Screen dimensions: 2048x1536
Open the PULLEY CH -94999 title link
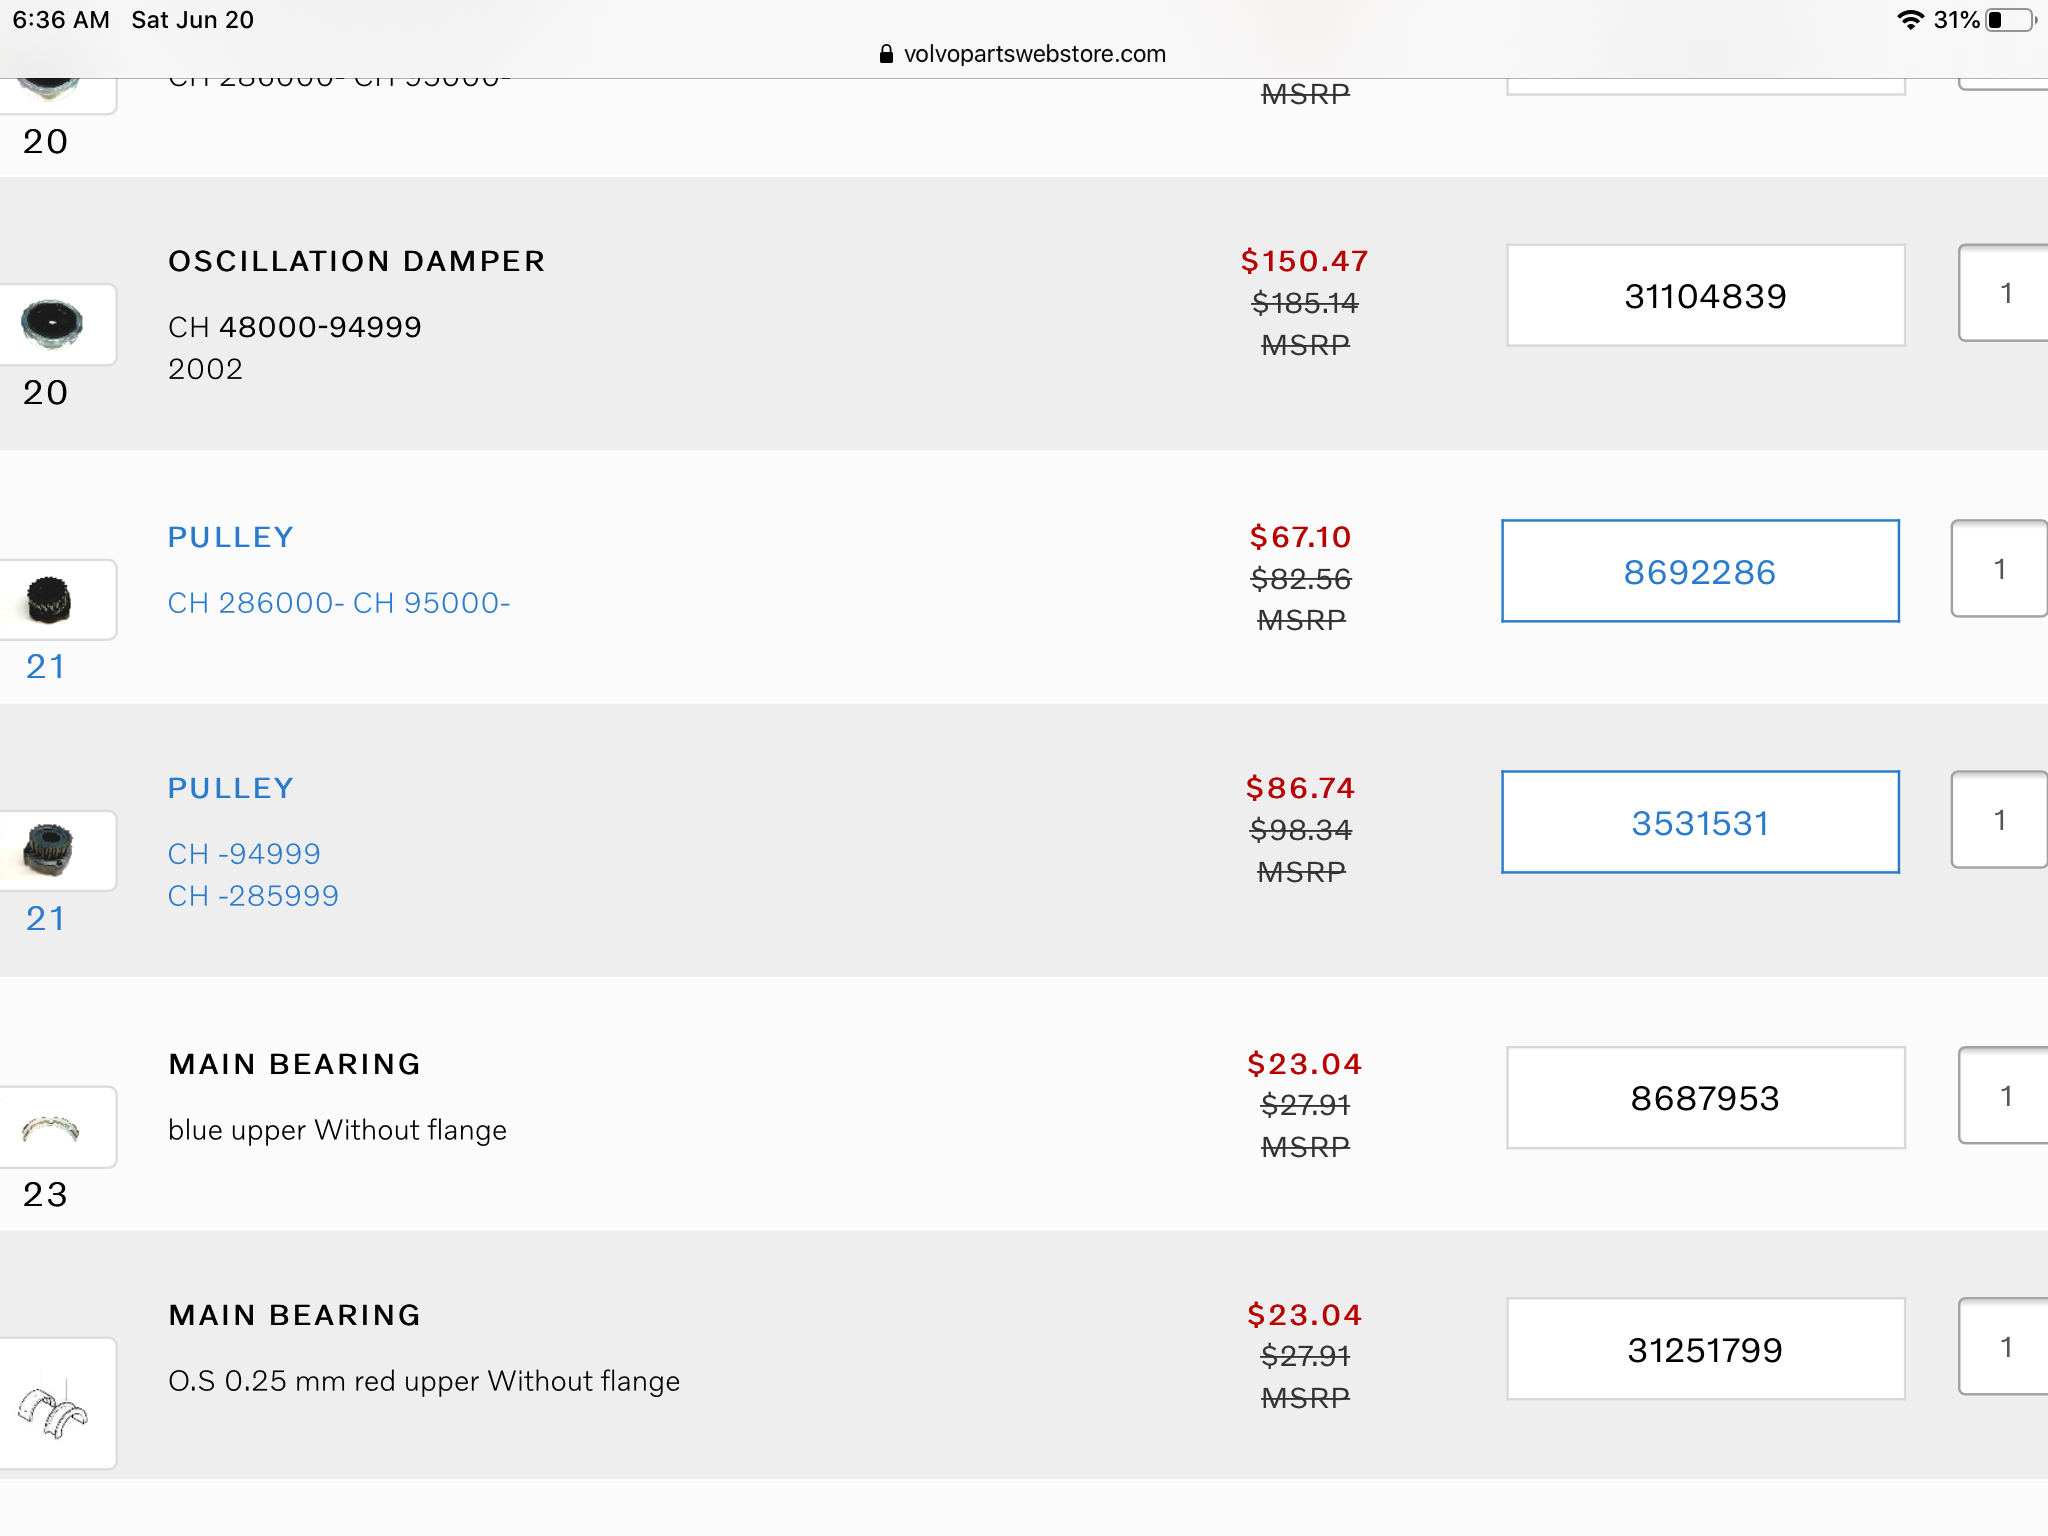click(231, 789)
